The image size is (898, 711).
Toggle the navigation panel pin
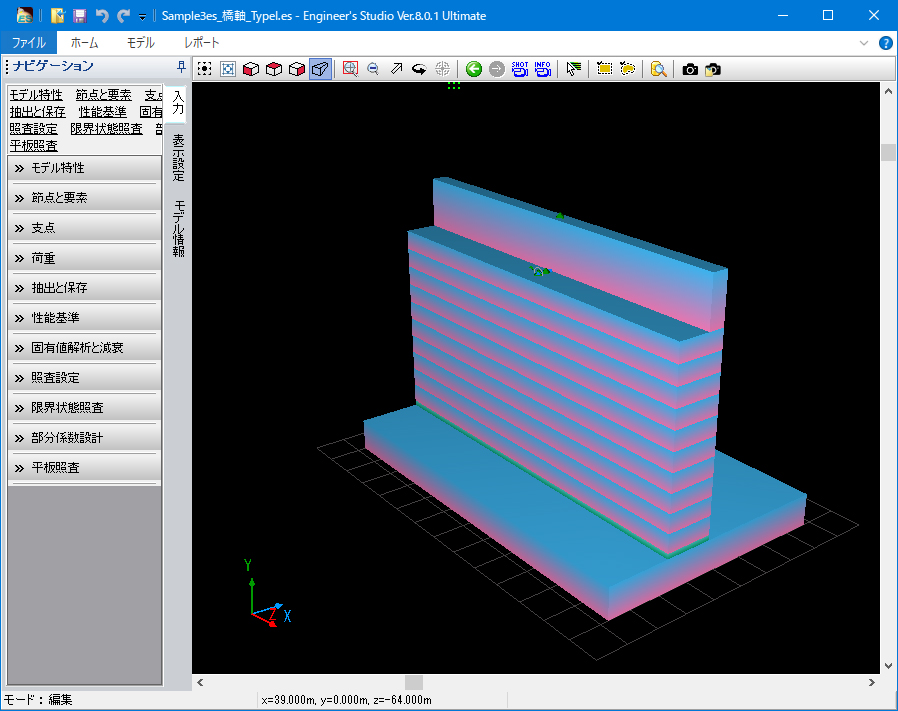coord(180,67)
